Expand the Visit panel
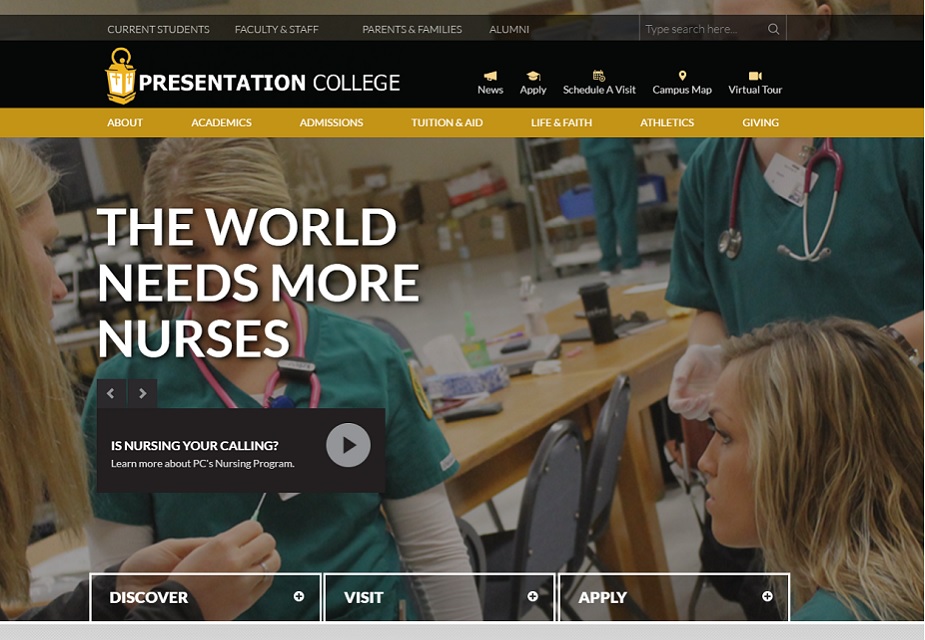 532,596
